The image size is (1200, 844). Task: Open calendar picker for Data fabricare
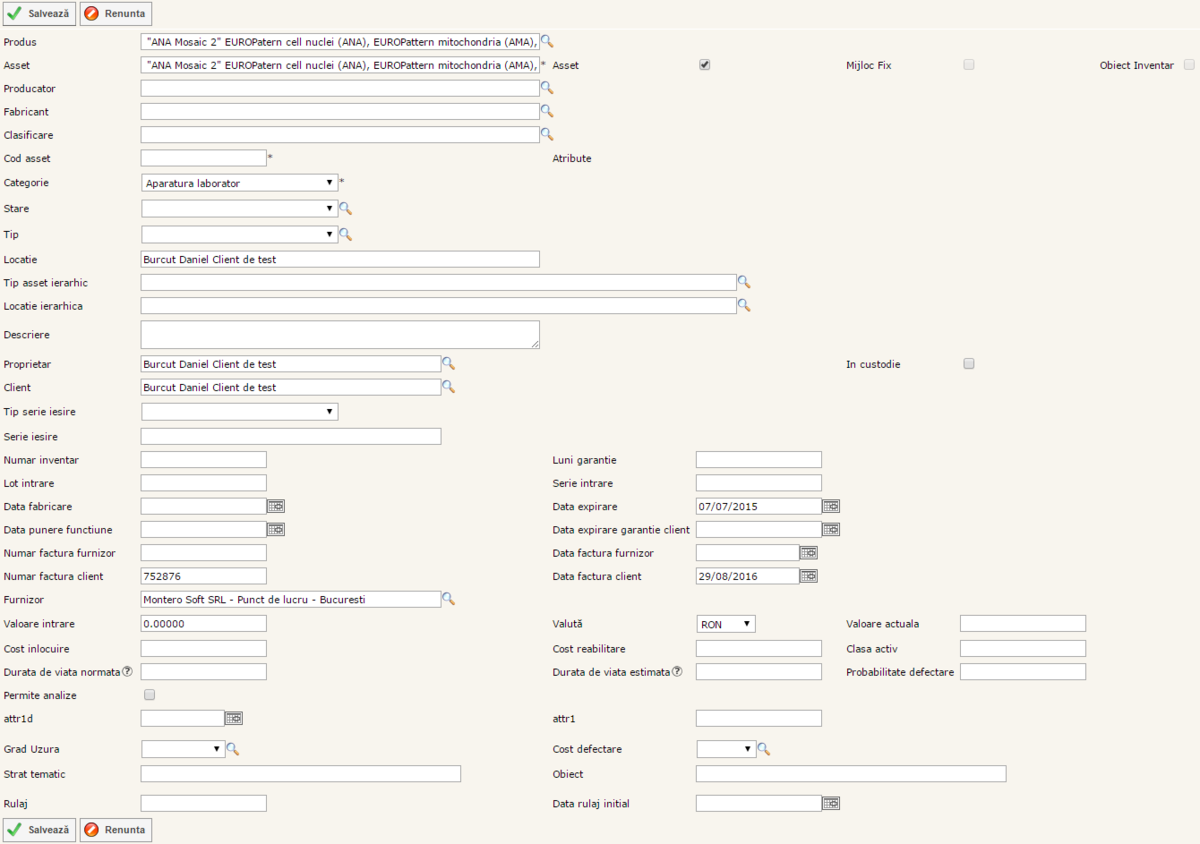point(276,506)
